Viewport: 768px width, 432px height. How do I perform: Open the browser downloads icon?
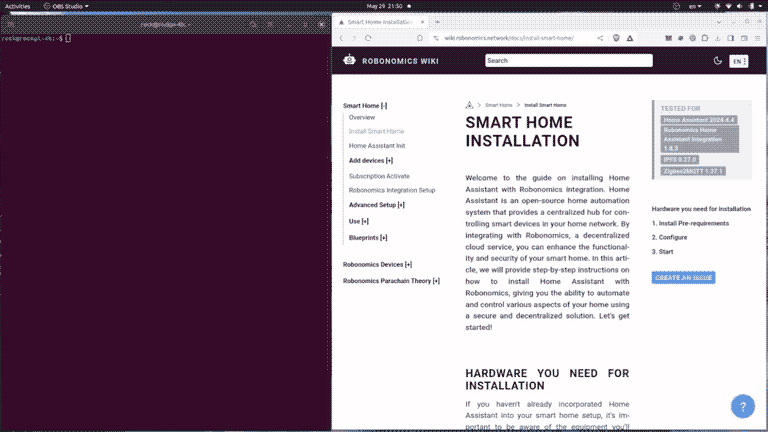point(718,38)
